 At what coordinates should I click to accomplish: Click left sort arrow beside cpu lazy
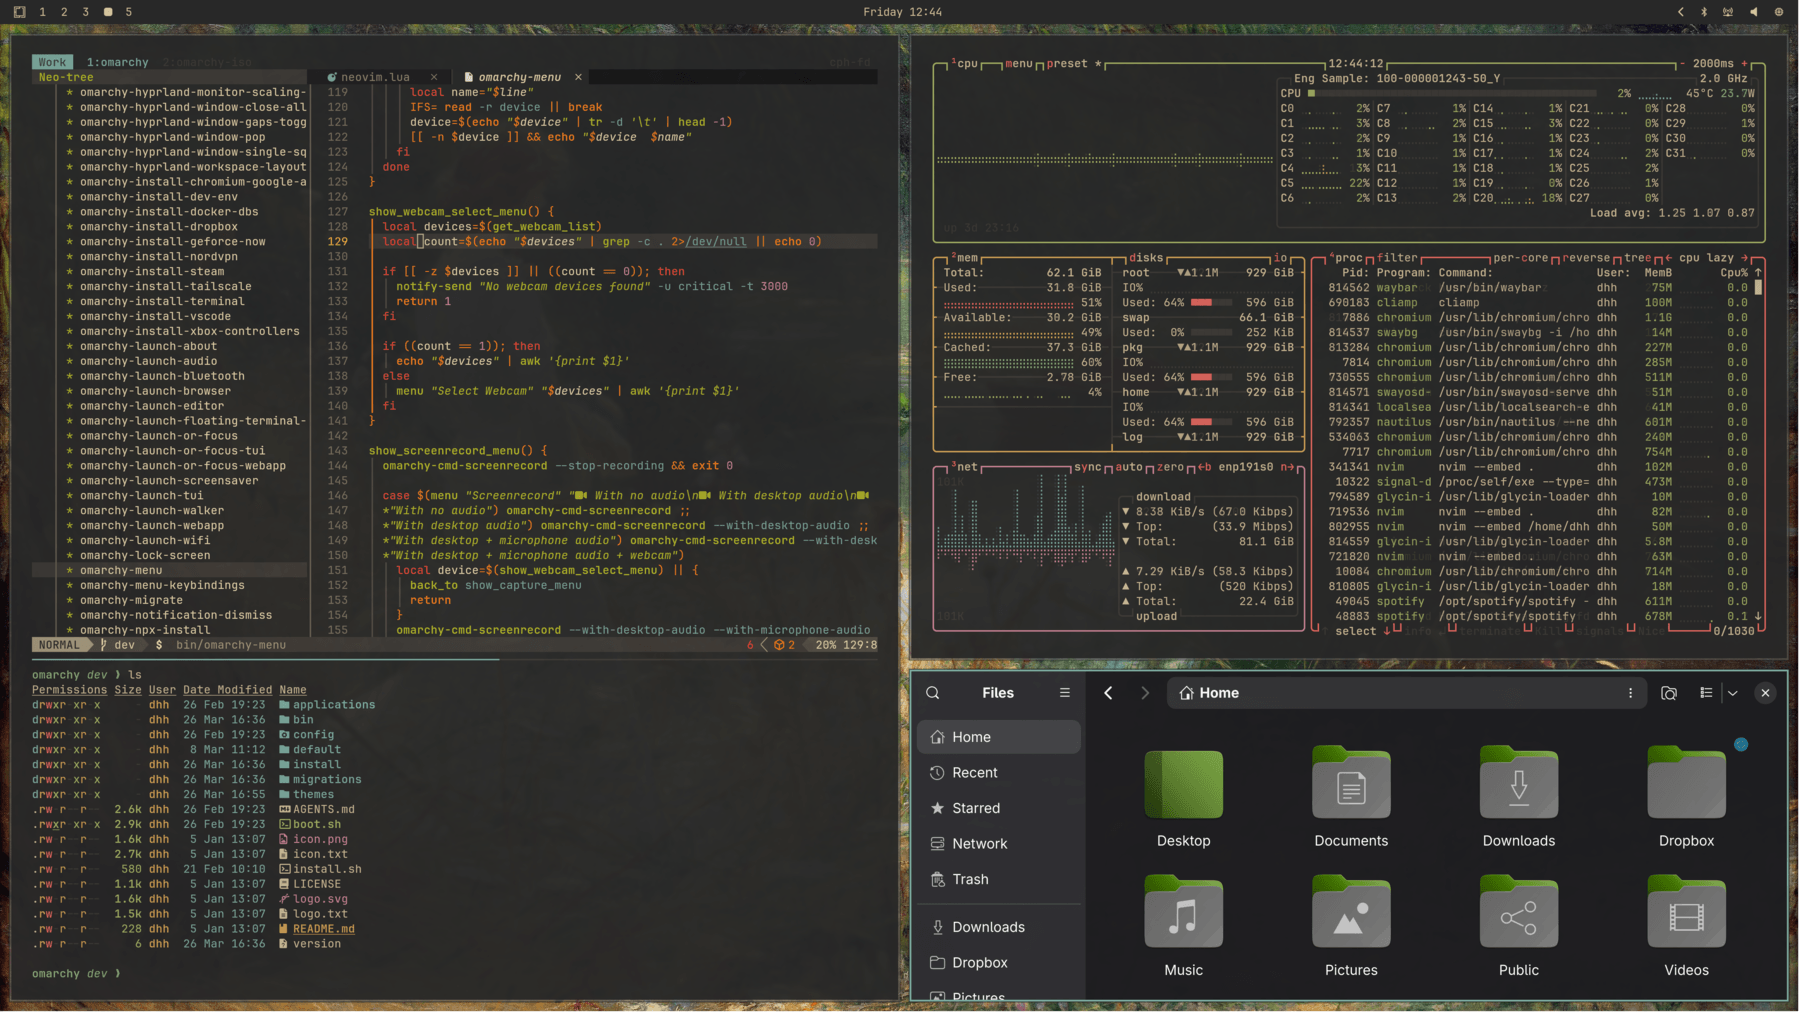point(1668,258)
